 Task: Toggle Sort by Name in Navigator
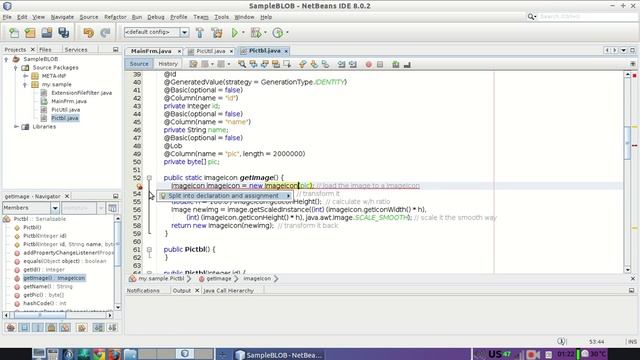[x=98, y=327]
